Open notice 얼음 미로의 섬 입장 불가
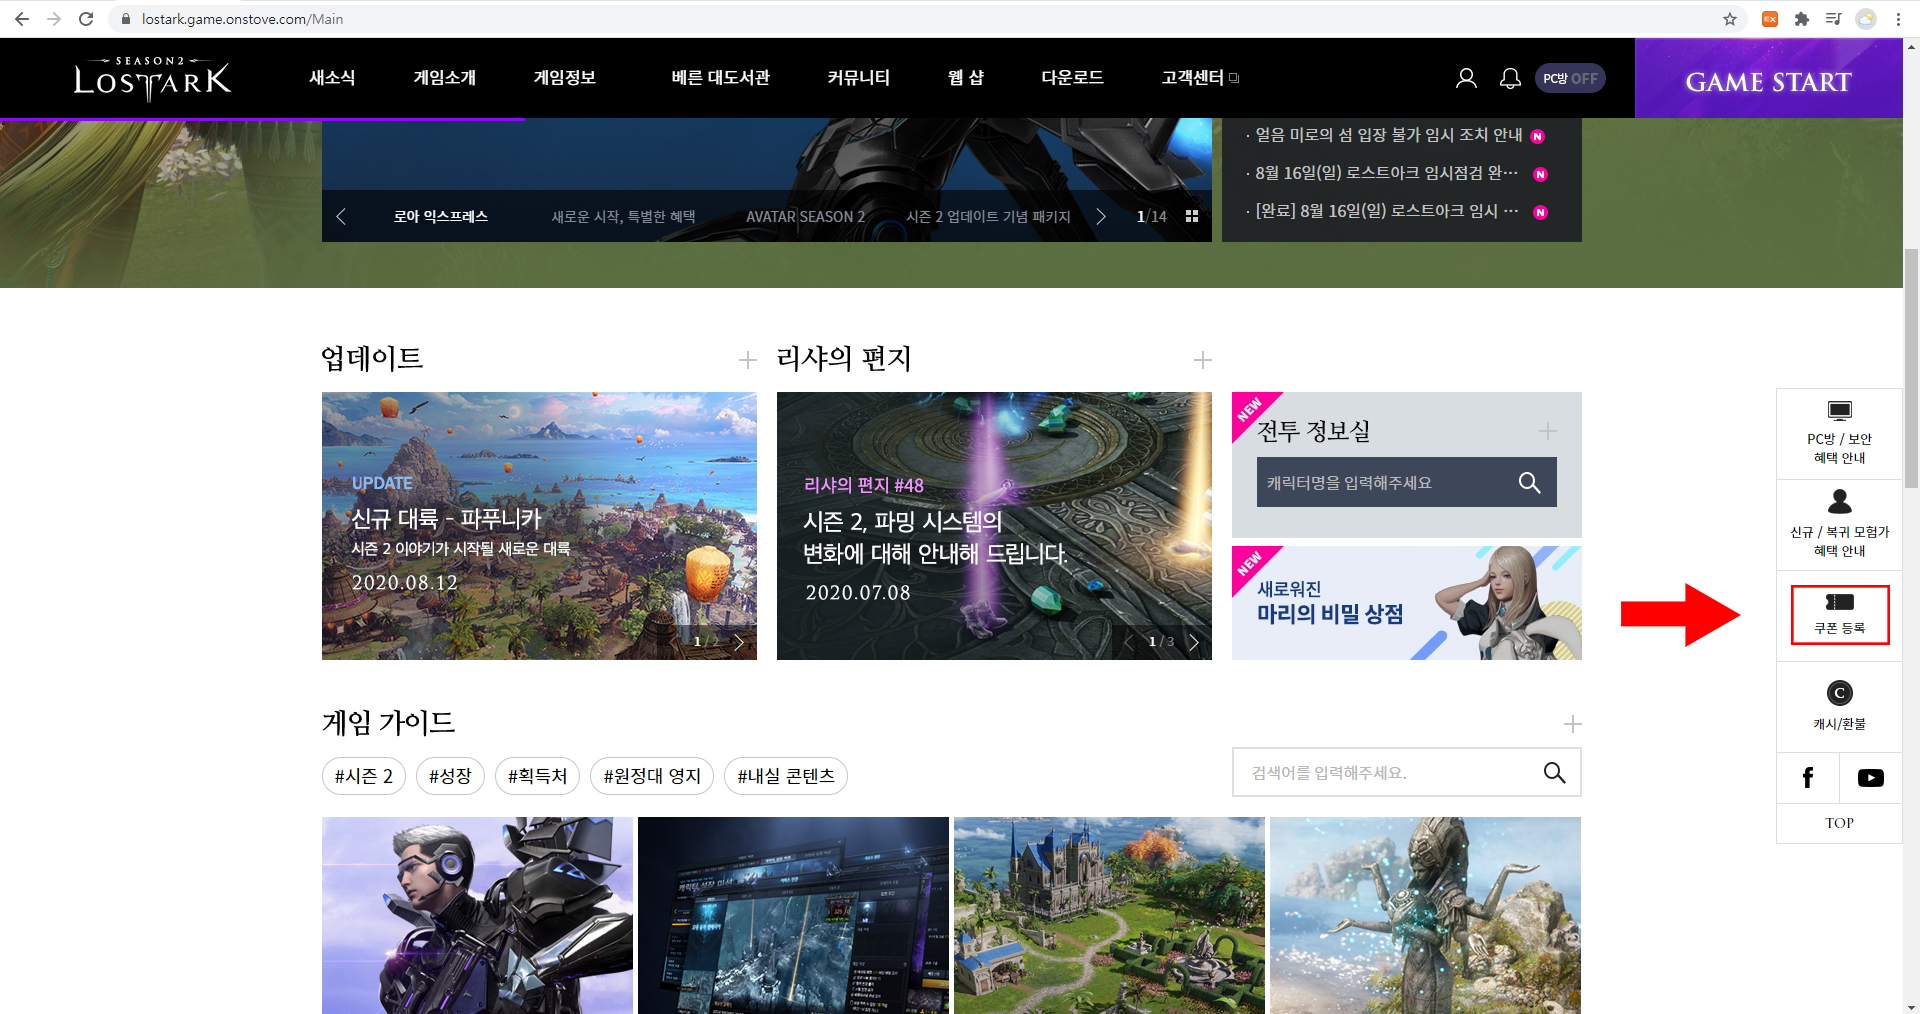The image size is (1920, 1014). click(1389, 135)
